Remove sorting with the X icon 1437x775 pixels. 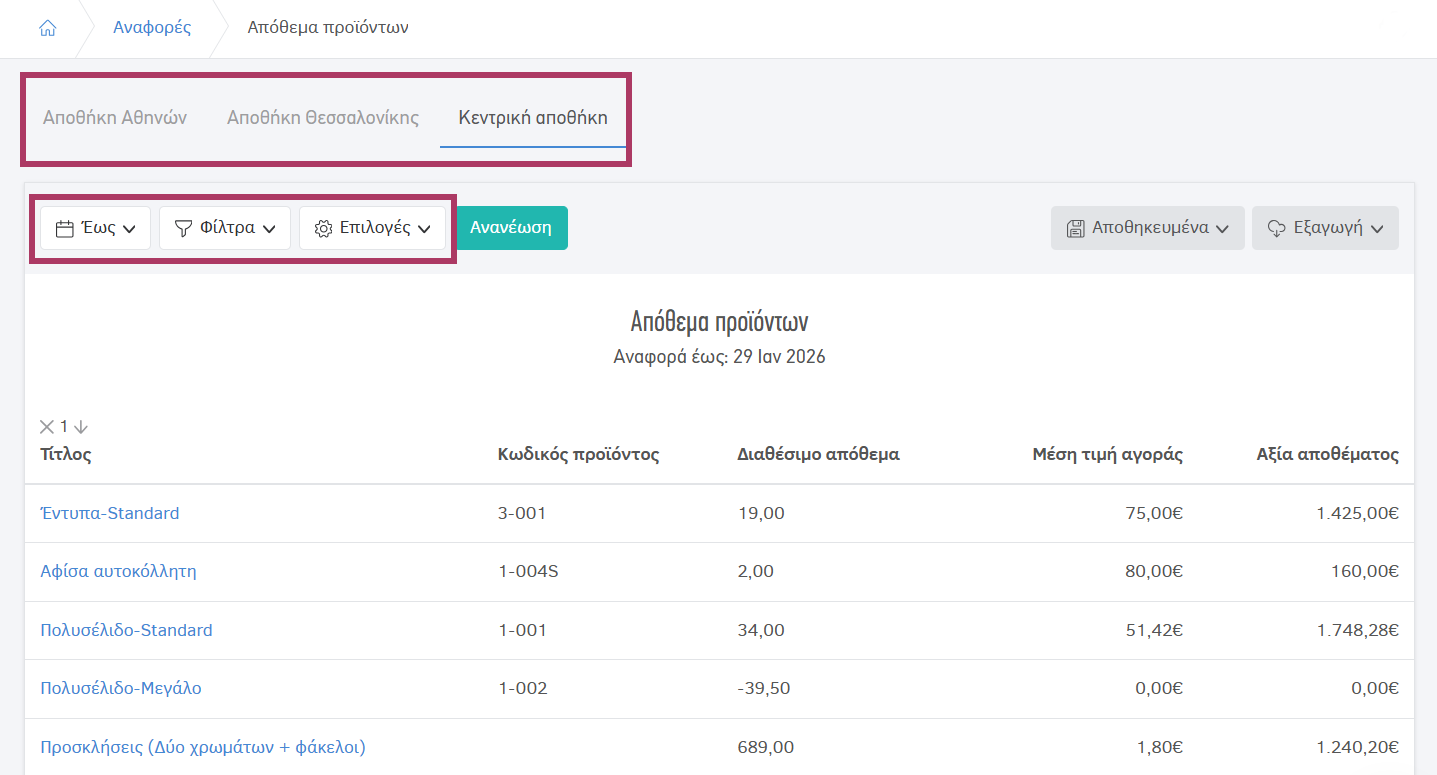47,427
